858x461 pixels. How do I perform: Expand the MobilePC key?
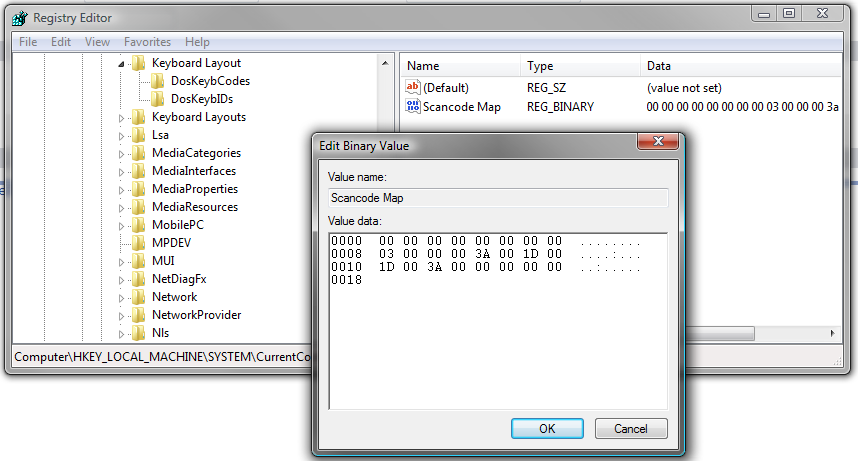click(121, 226)
